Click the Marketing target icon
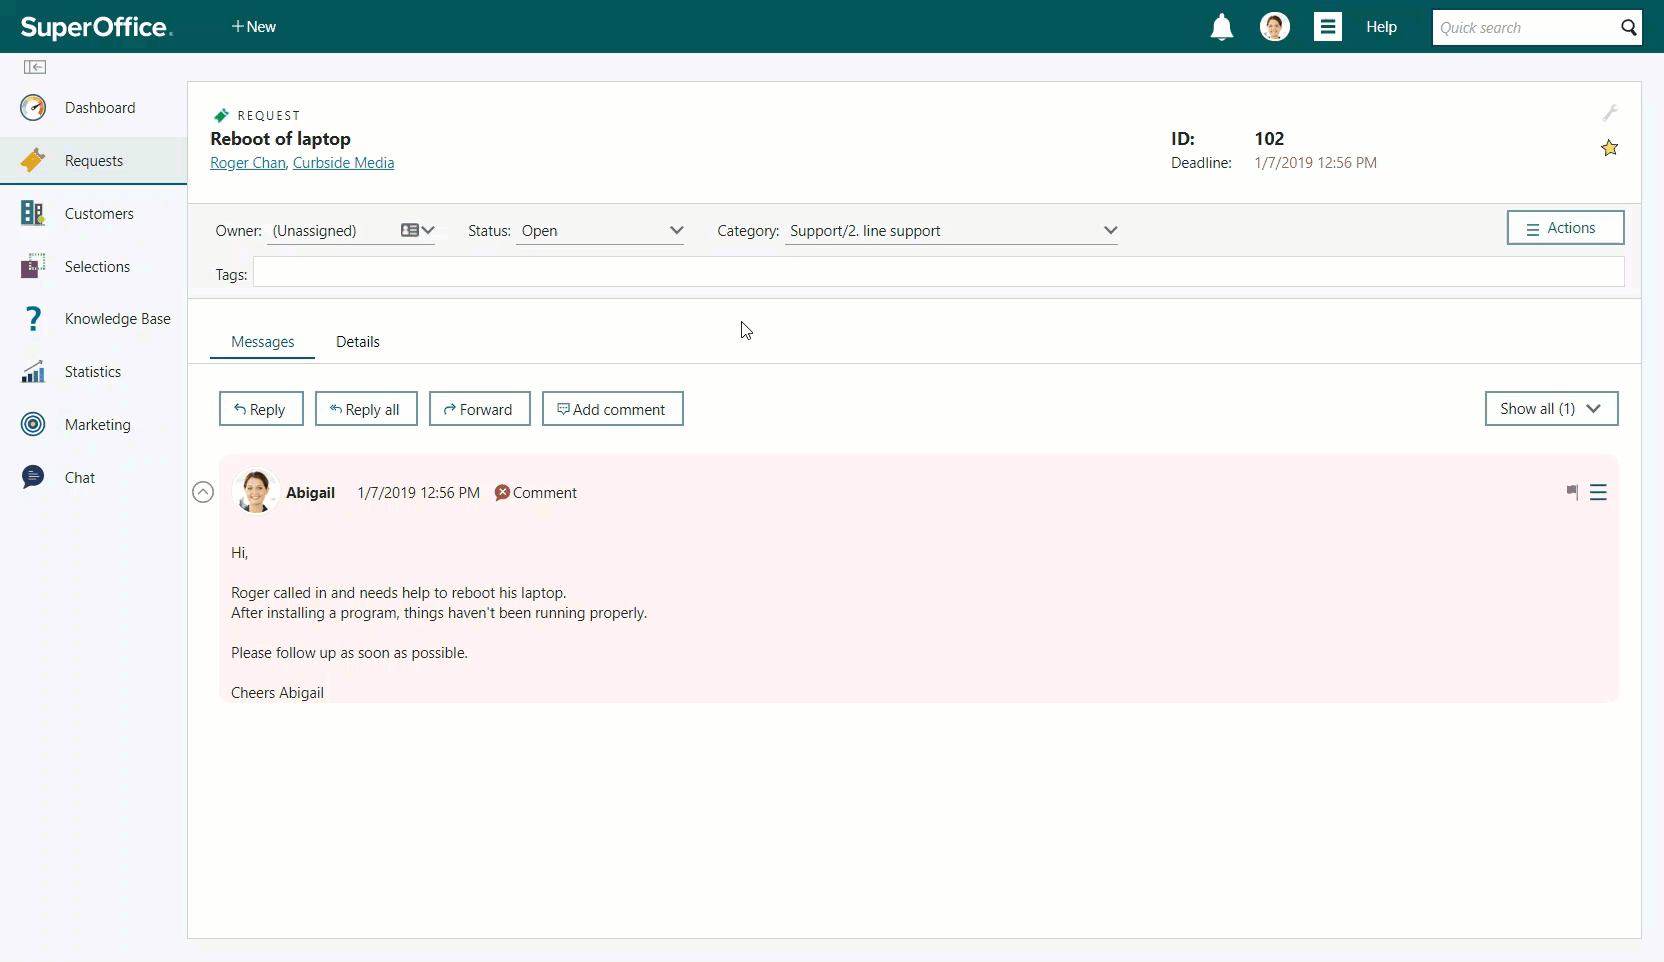1664x962 pixels. (x=33, y=425)
